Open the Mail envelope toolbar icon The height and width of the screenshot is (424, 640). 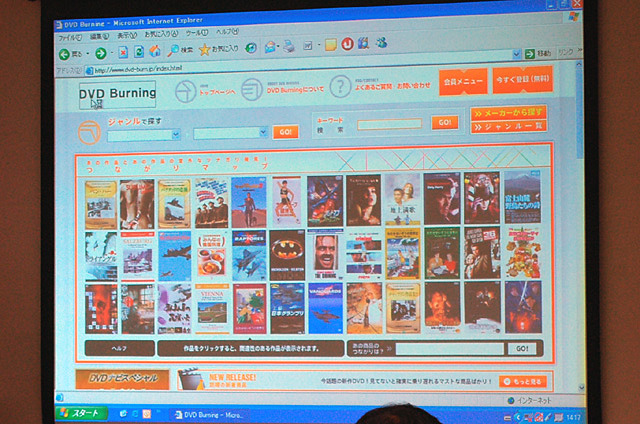pos(270,47)
